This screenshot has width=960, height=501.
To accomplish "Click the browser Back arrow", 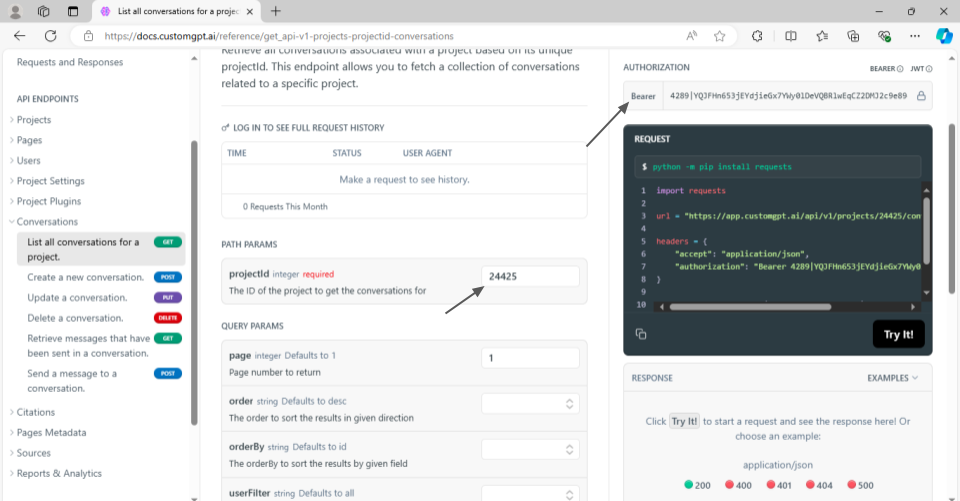I will (x=20, y=36).
